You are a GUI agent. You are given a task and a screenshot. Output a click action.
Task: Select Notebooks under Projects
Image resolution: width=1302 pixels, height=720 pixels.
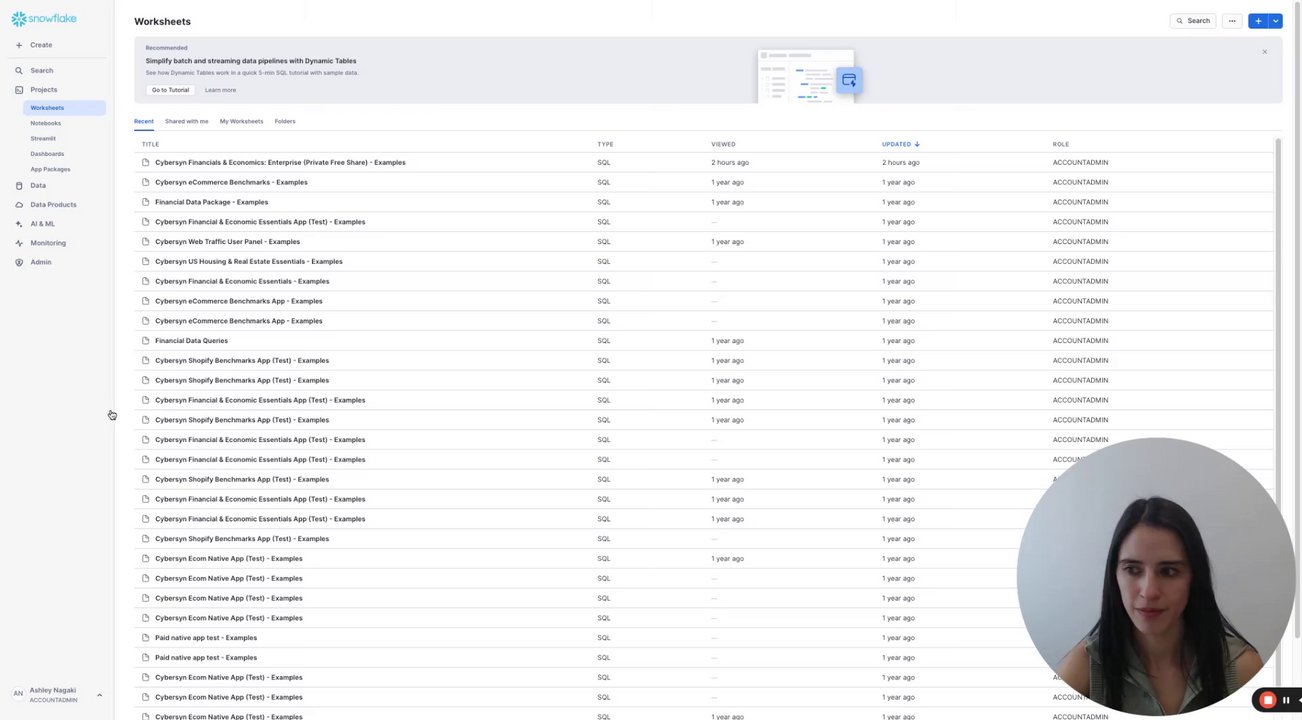45,123
